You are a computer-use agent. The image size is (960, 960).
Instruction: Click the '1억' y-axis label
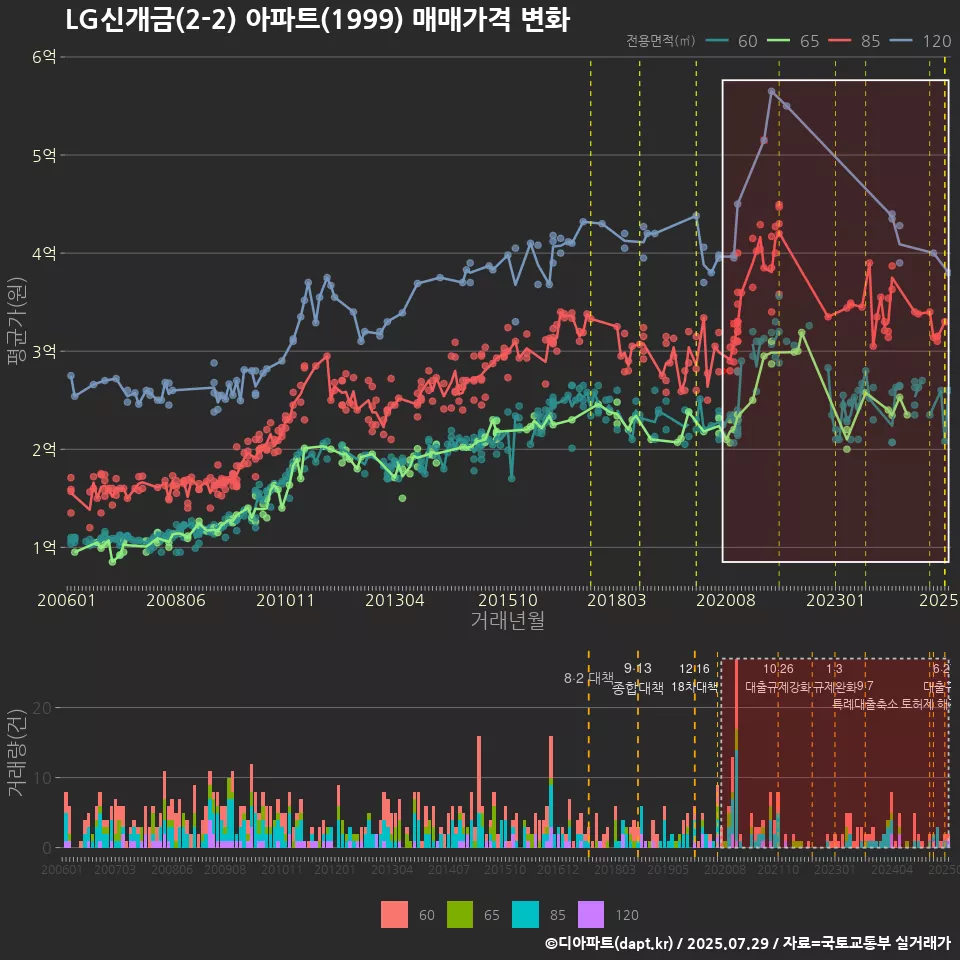click(x=44, y=547)
